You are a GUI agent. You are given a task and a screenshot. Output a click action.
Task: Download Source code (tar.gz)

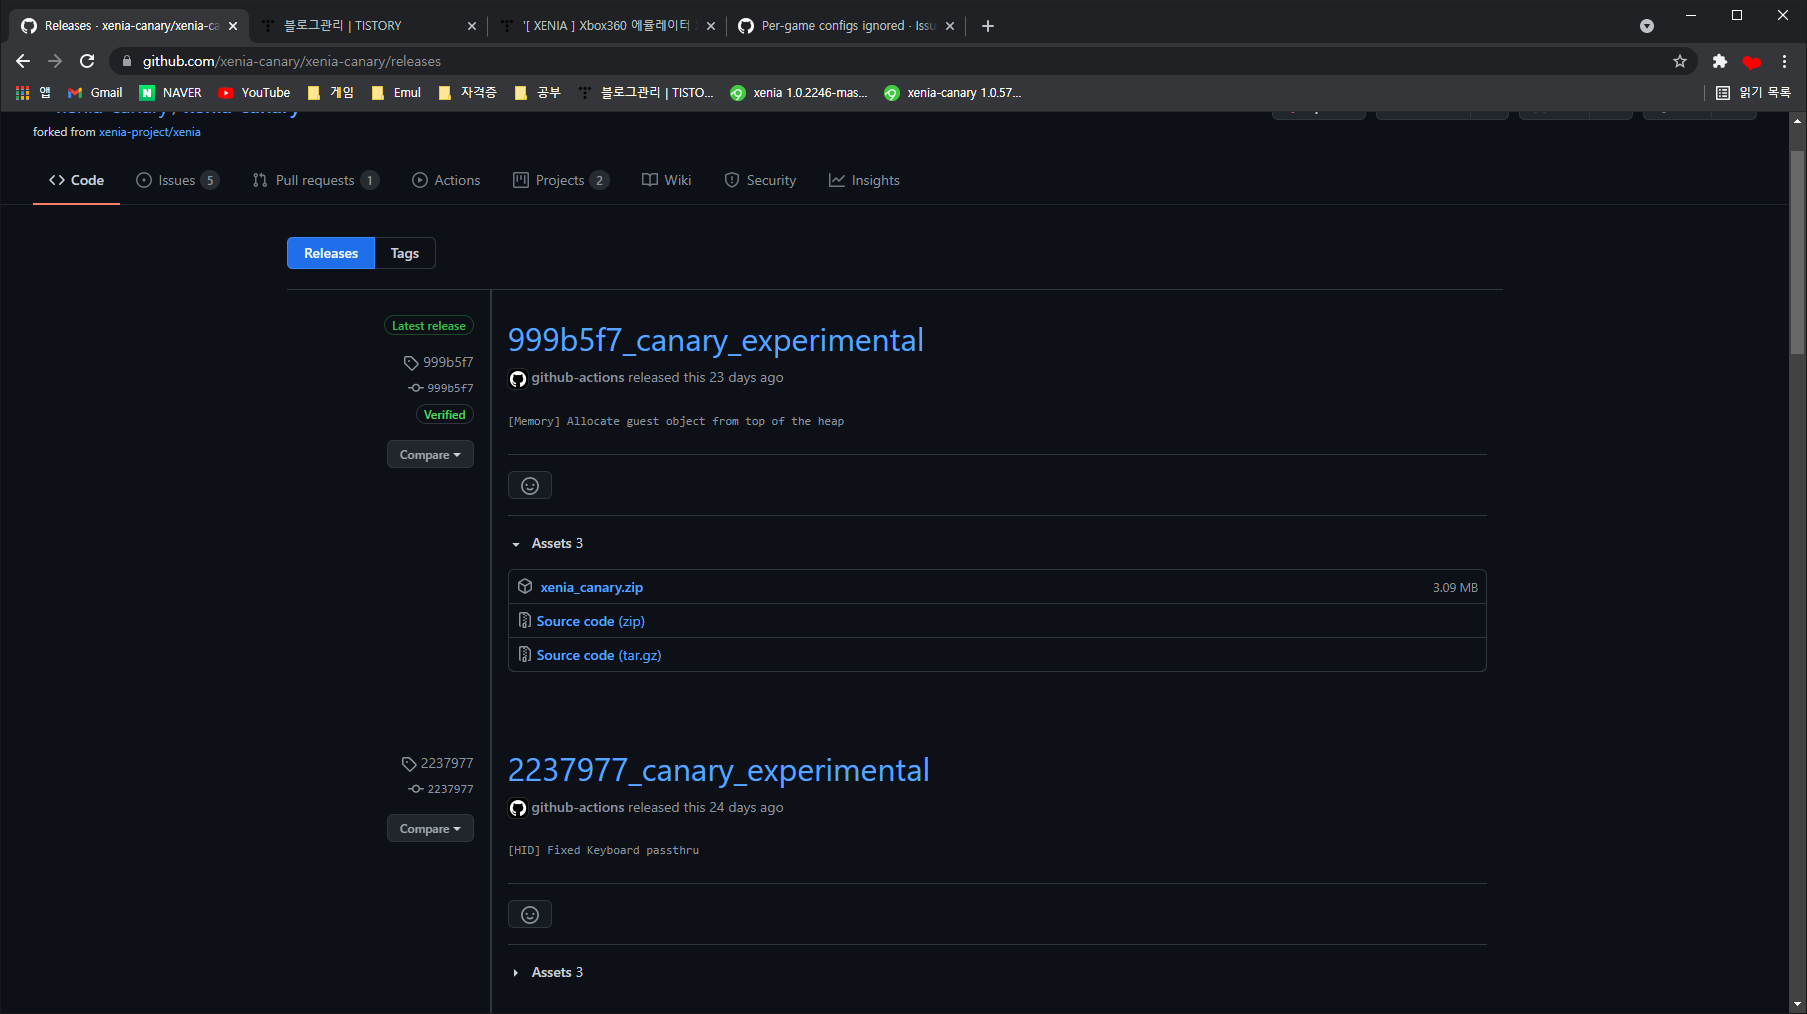599,655
